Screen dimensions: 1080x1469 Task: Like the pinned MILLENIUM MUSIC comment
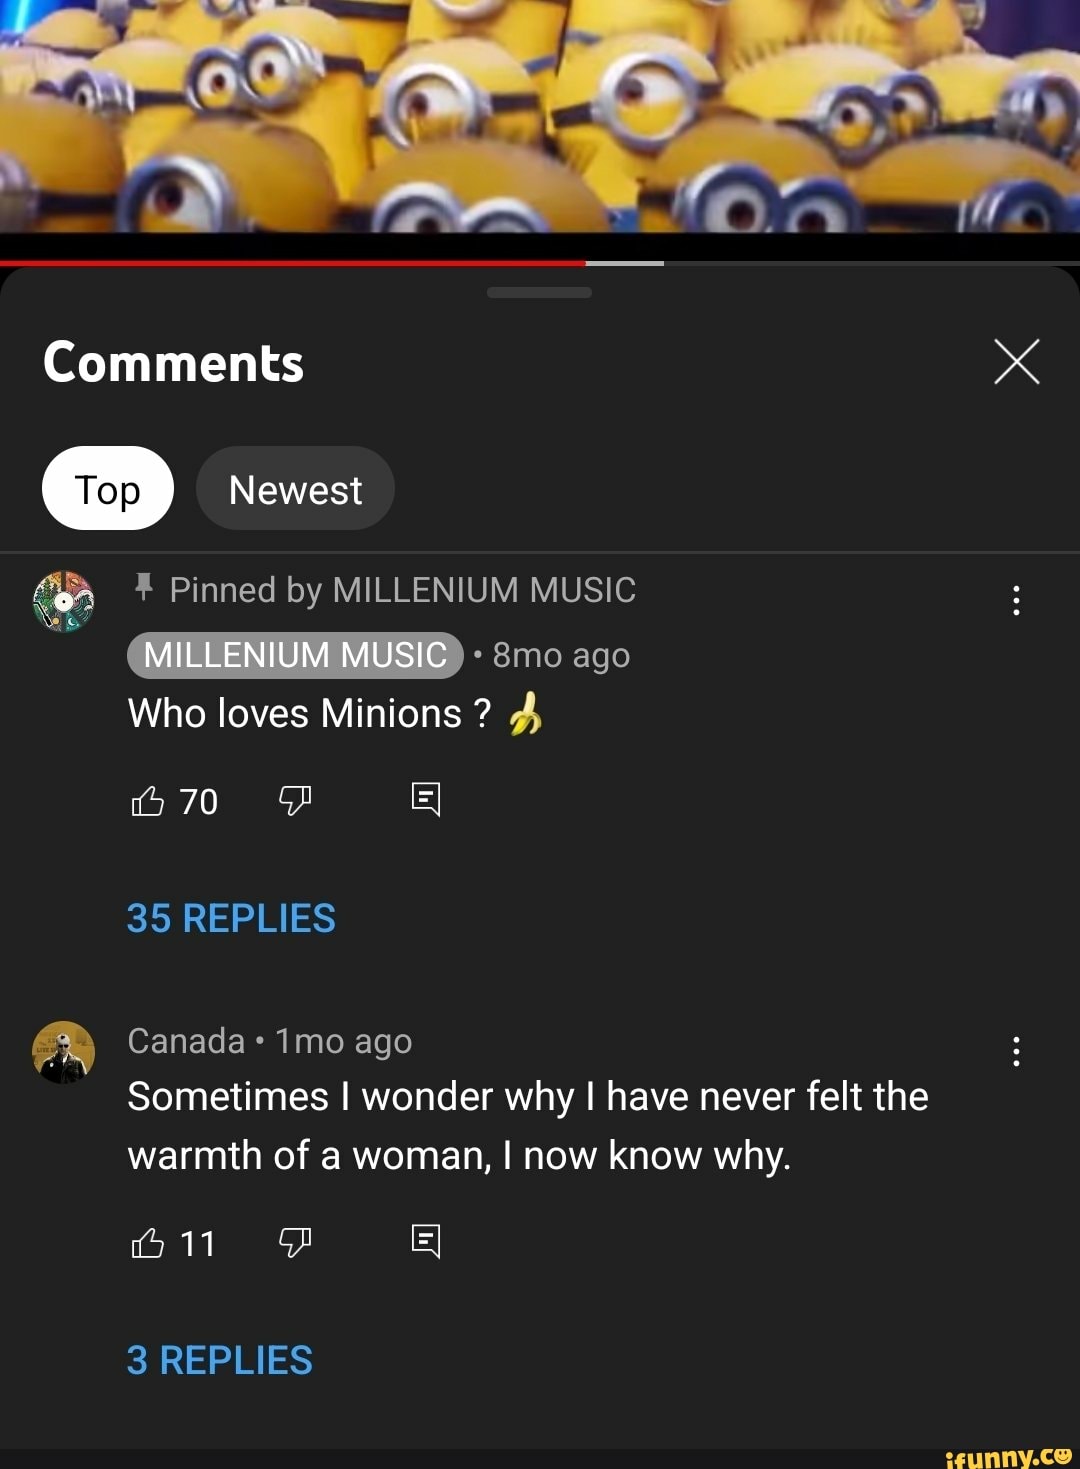(148, 801)
